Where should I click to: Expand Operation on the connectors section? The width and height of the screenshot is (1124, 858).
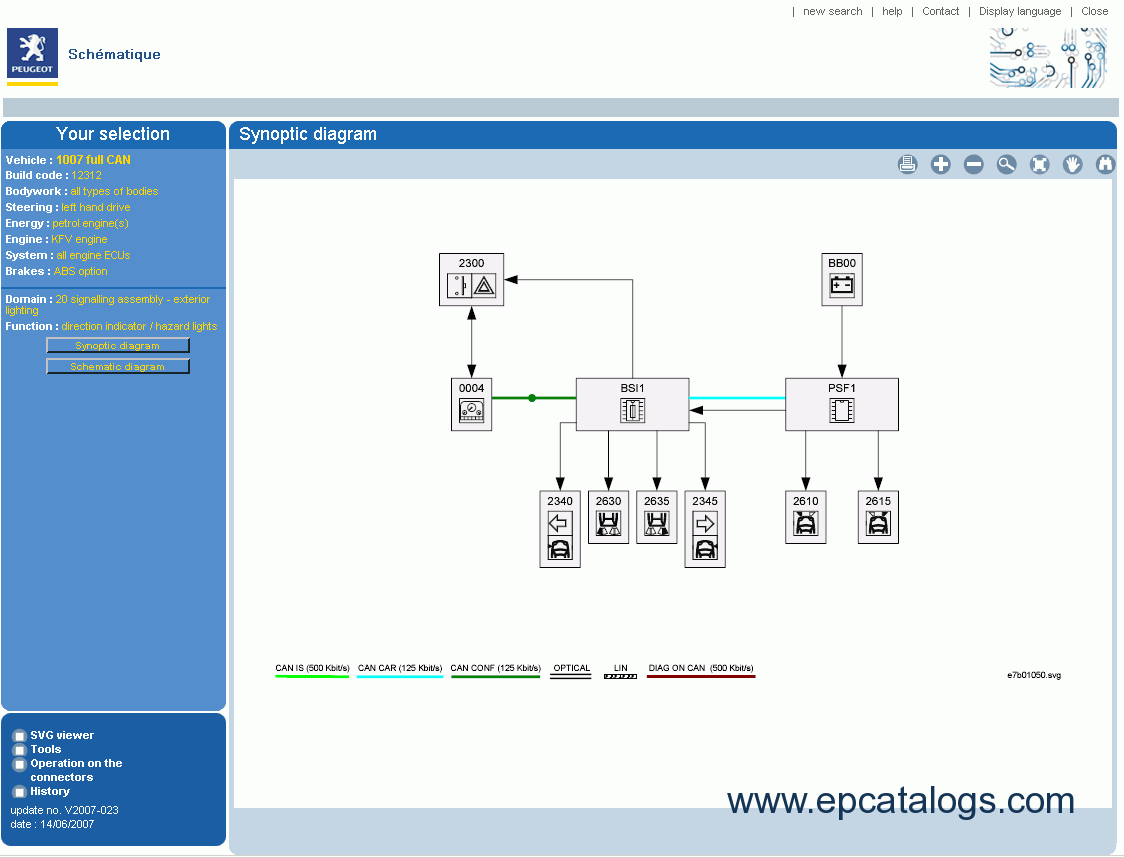(x=19, y=764)
